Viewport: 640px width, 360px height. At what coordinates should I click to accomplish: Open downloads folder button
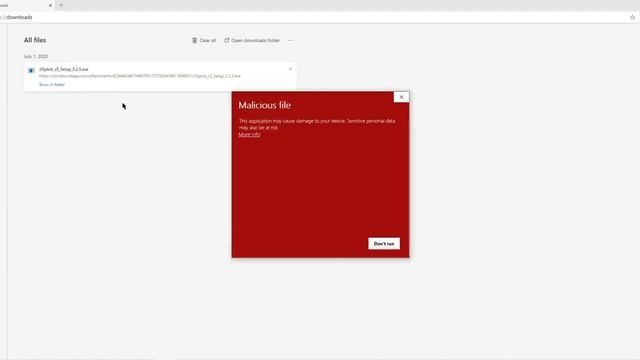point(252,40)
